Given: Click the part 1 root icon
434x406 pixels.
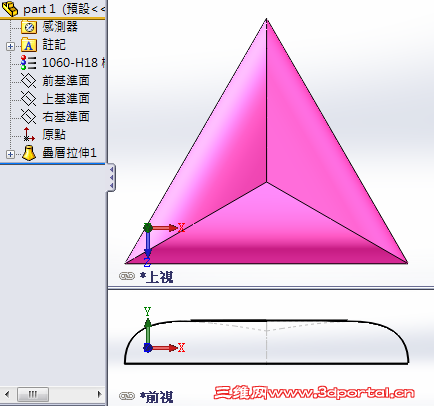Looking at the screenshot, I should tap(10, 9).
